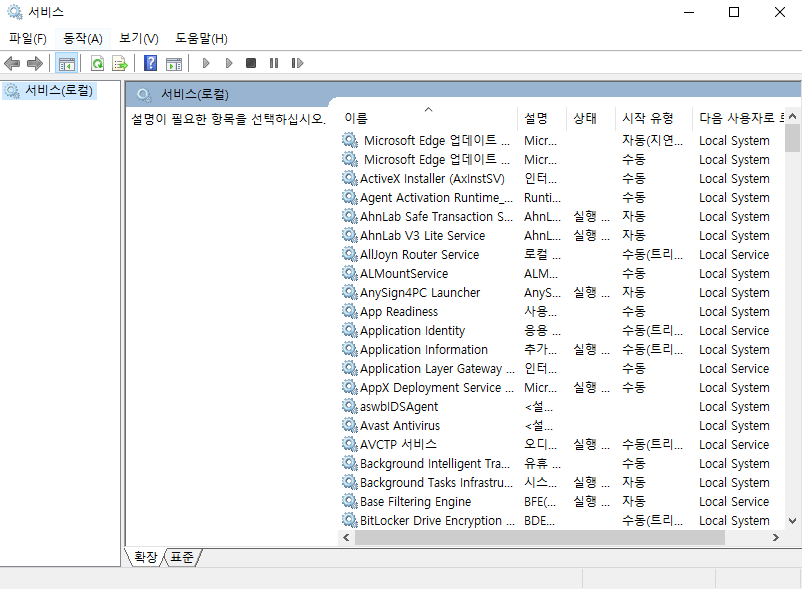Viewport: 802px width, 589px height.
Task: Click Local Service cell of AllJoyn Router
Action: pyautogui.click(x=734, y=254)
